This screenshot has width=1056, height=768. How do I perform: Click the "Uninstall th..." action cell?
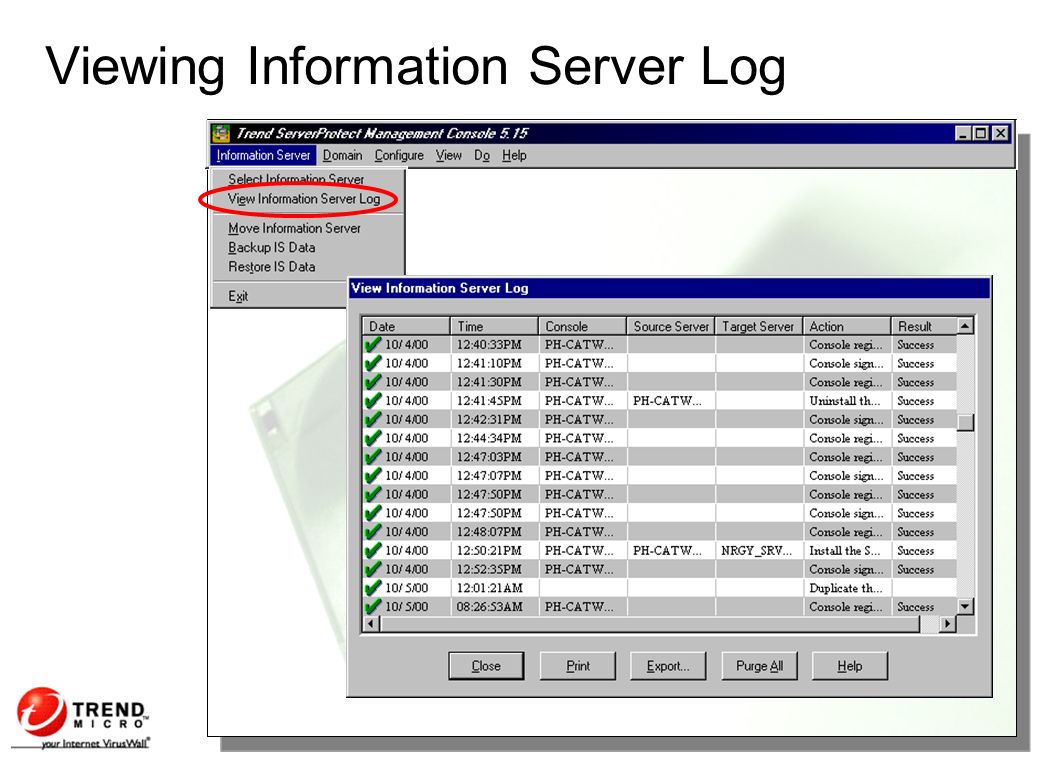click(x=845, y=401)
